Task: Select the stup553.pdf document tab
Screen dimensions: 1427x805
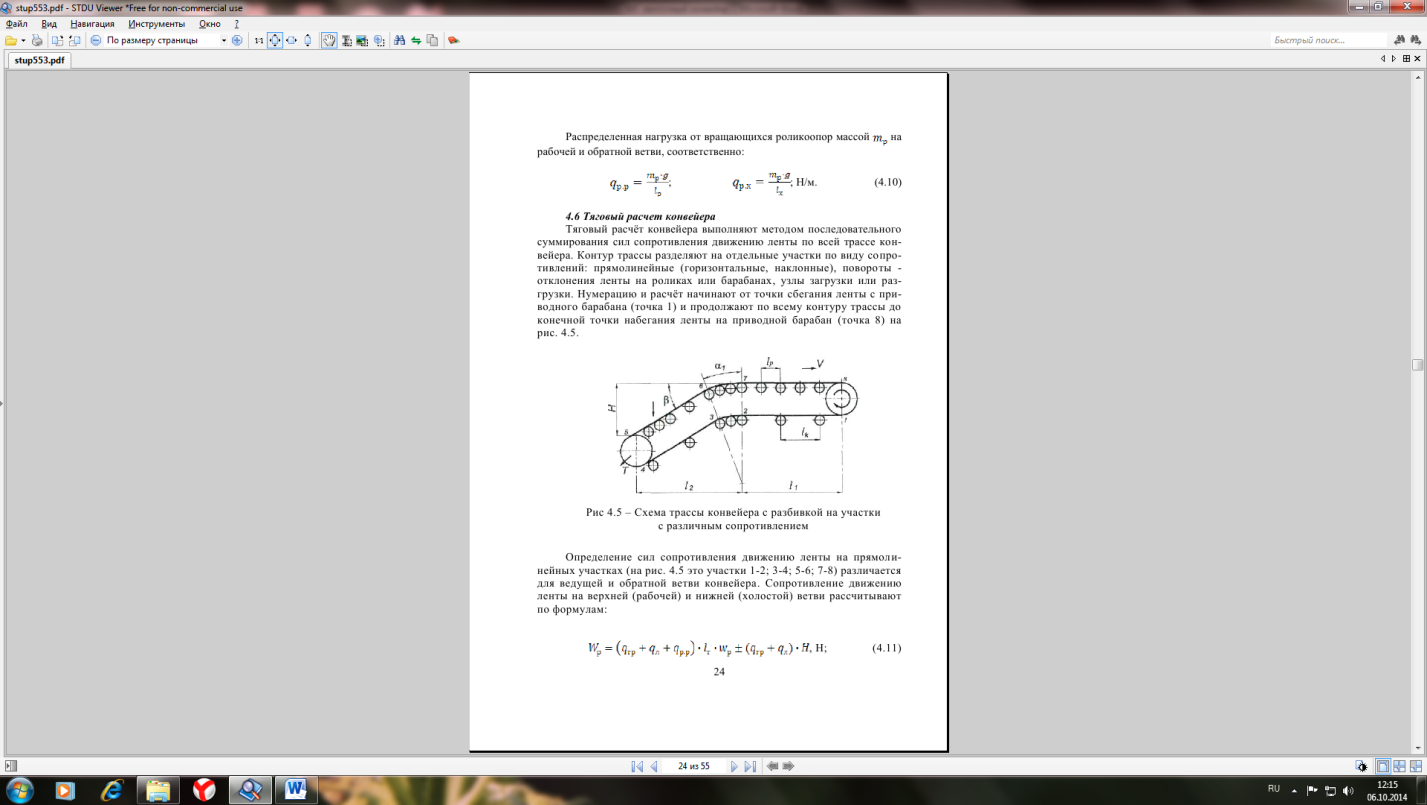Action: point(39,60)
